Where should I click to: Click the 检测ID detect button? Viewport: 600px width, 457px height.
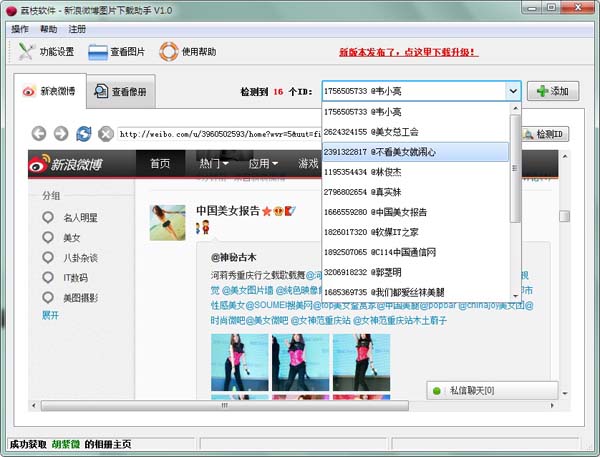coord(543,133)
